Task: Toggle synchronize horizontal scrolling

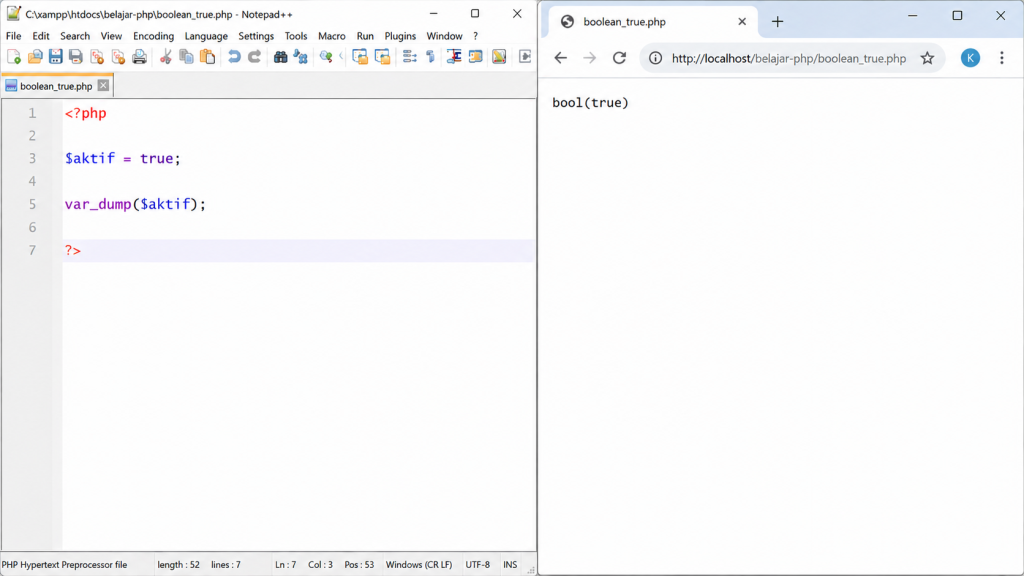Action: click(383, 57)
